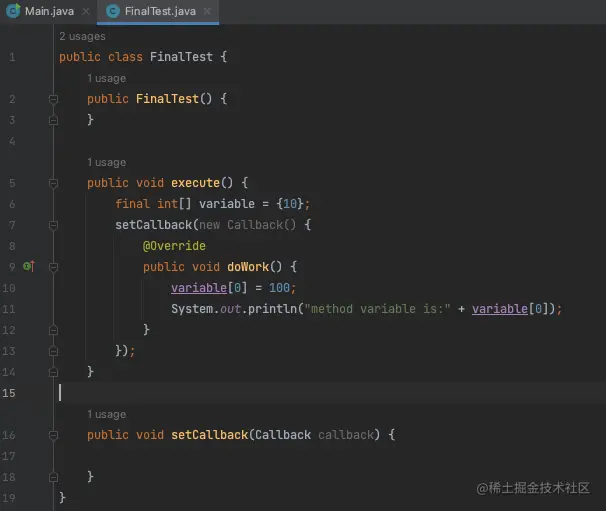Click the fold end marker on line 14
The width and height of the screenshot is (606, 511).
tap(53, 372)
